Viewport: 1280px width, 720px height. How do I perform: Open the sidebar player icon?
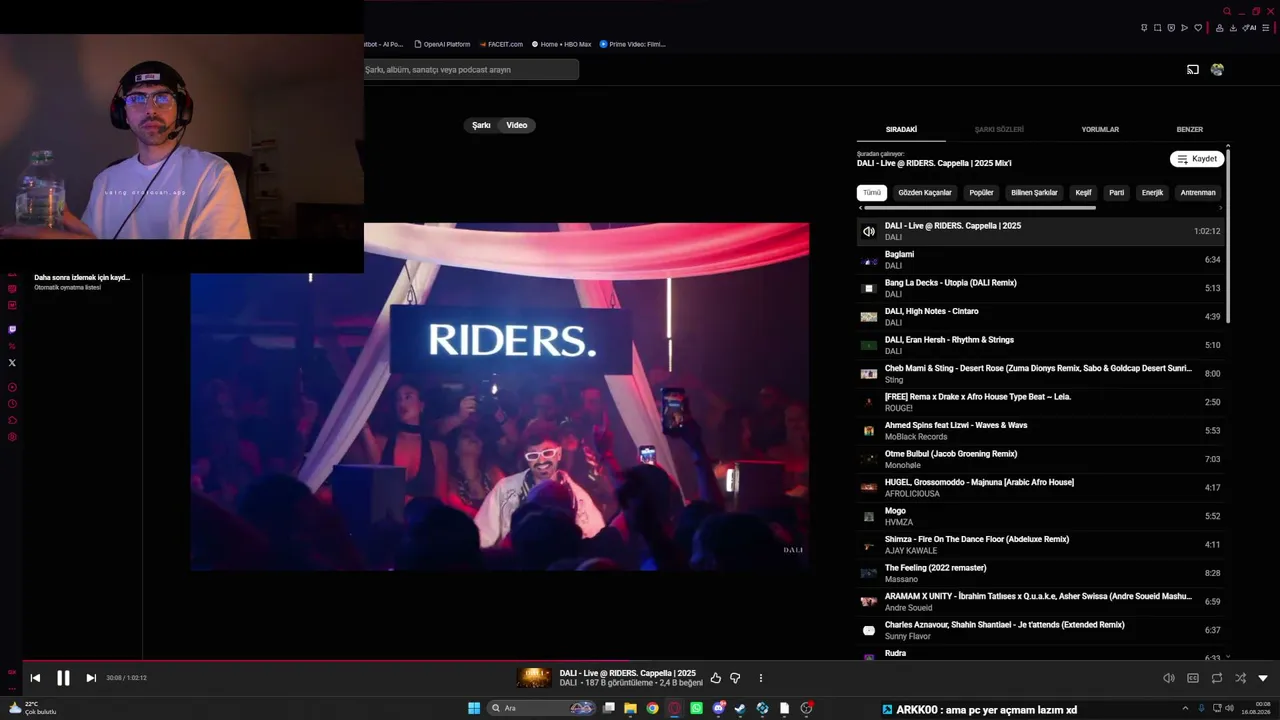pyautogui.click(x=12, y=387)
